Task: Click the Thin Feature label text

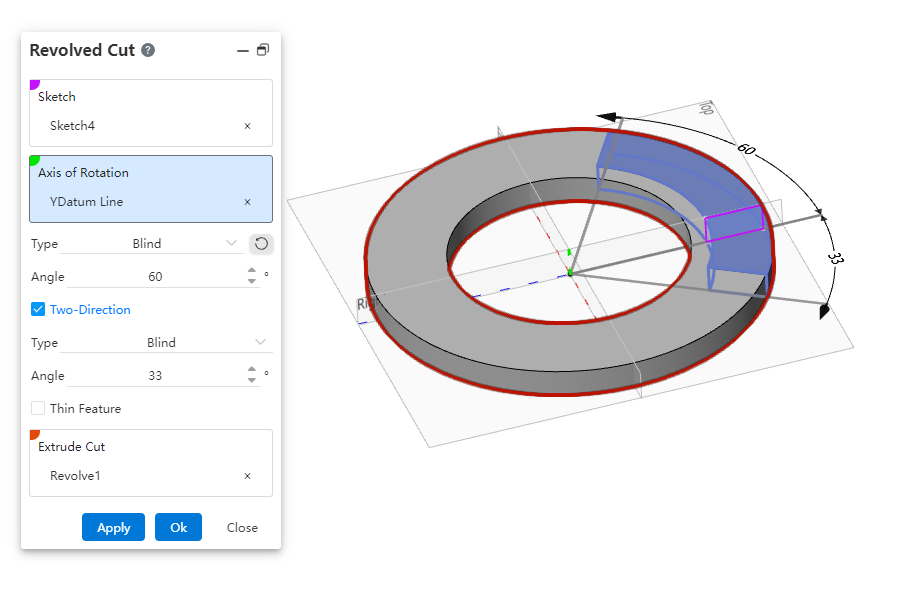Action: tap(85, 409)
